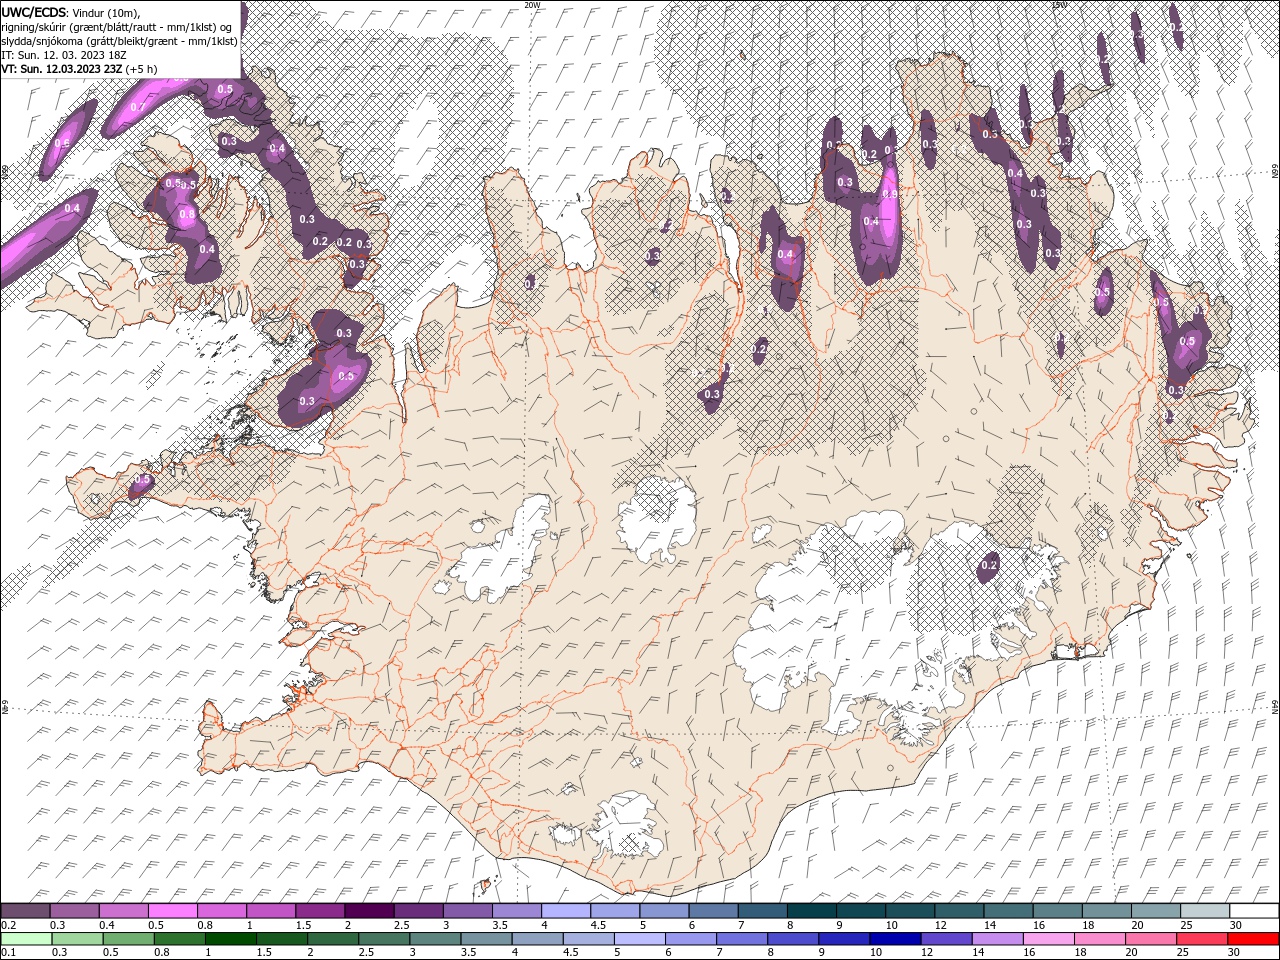Choose the dark teal 8 snow legend swatch
This screenshot has height=960, width=1280.
[x=811, y=911]
